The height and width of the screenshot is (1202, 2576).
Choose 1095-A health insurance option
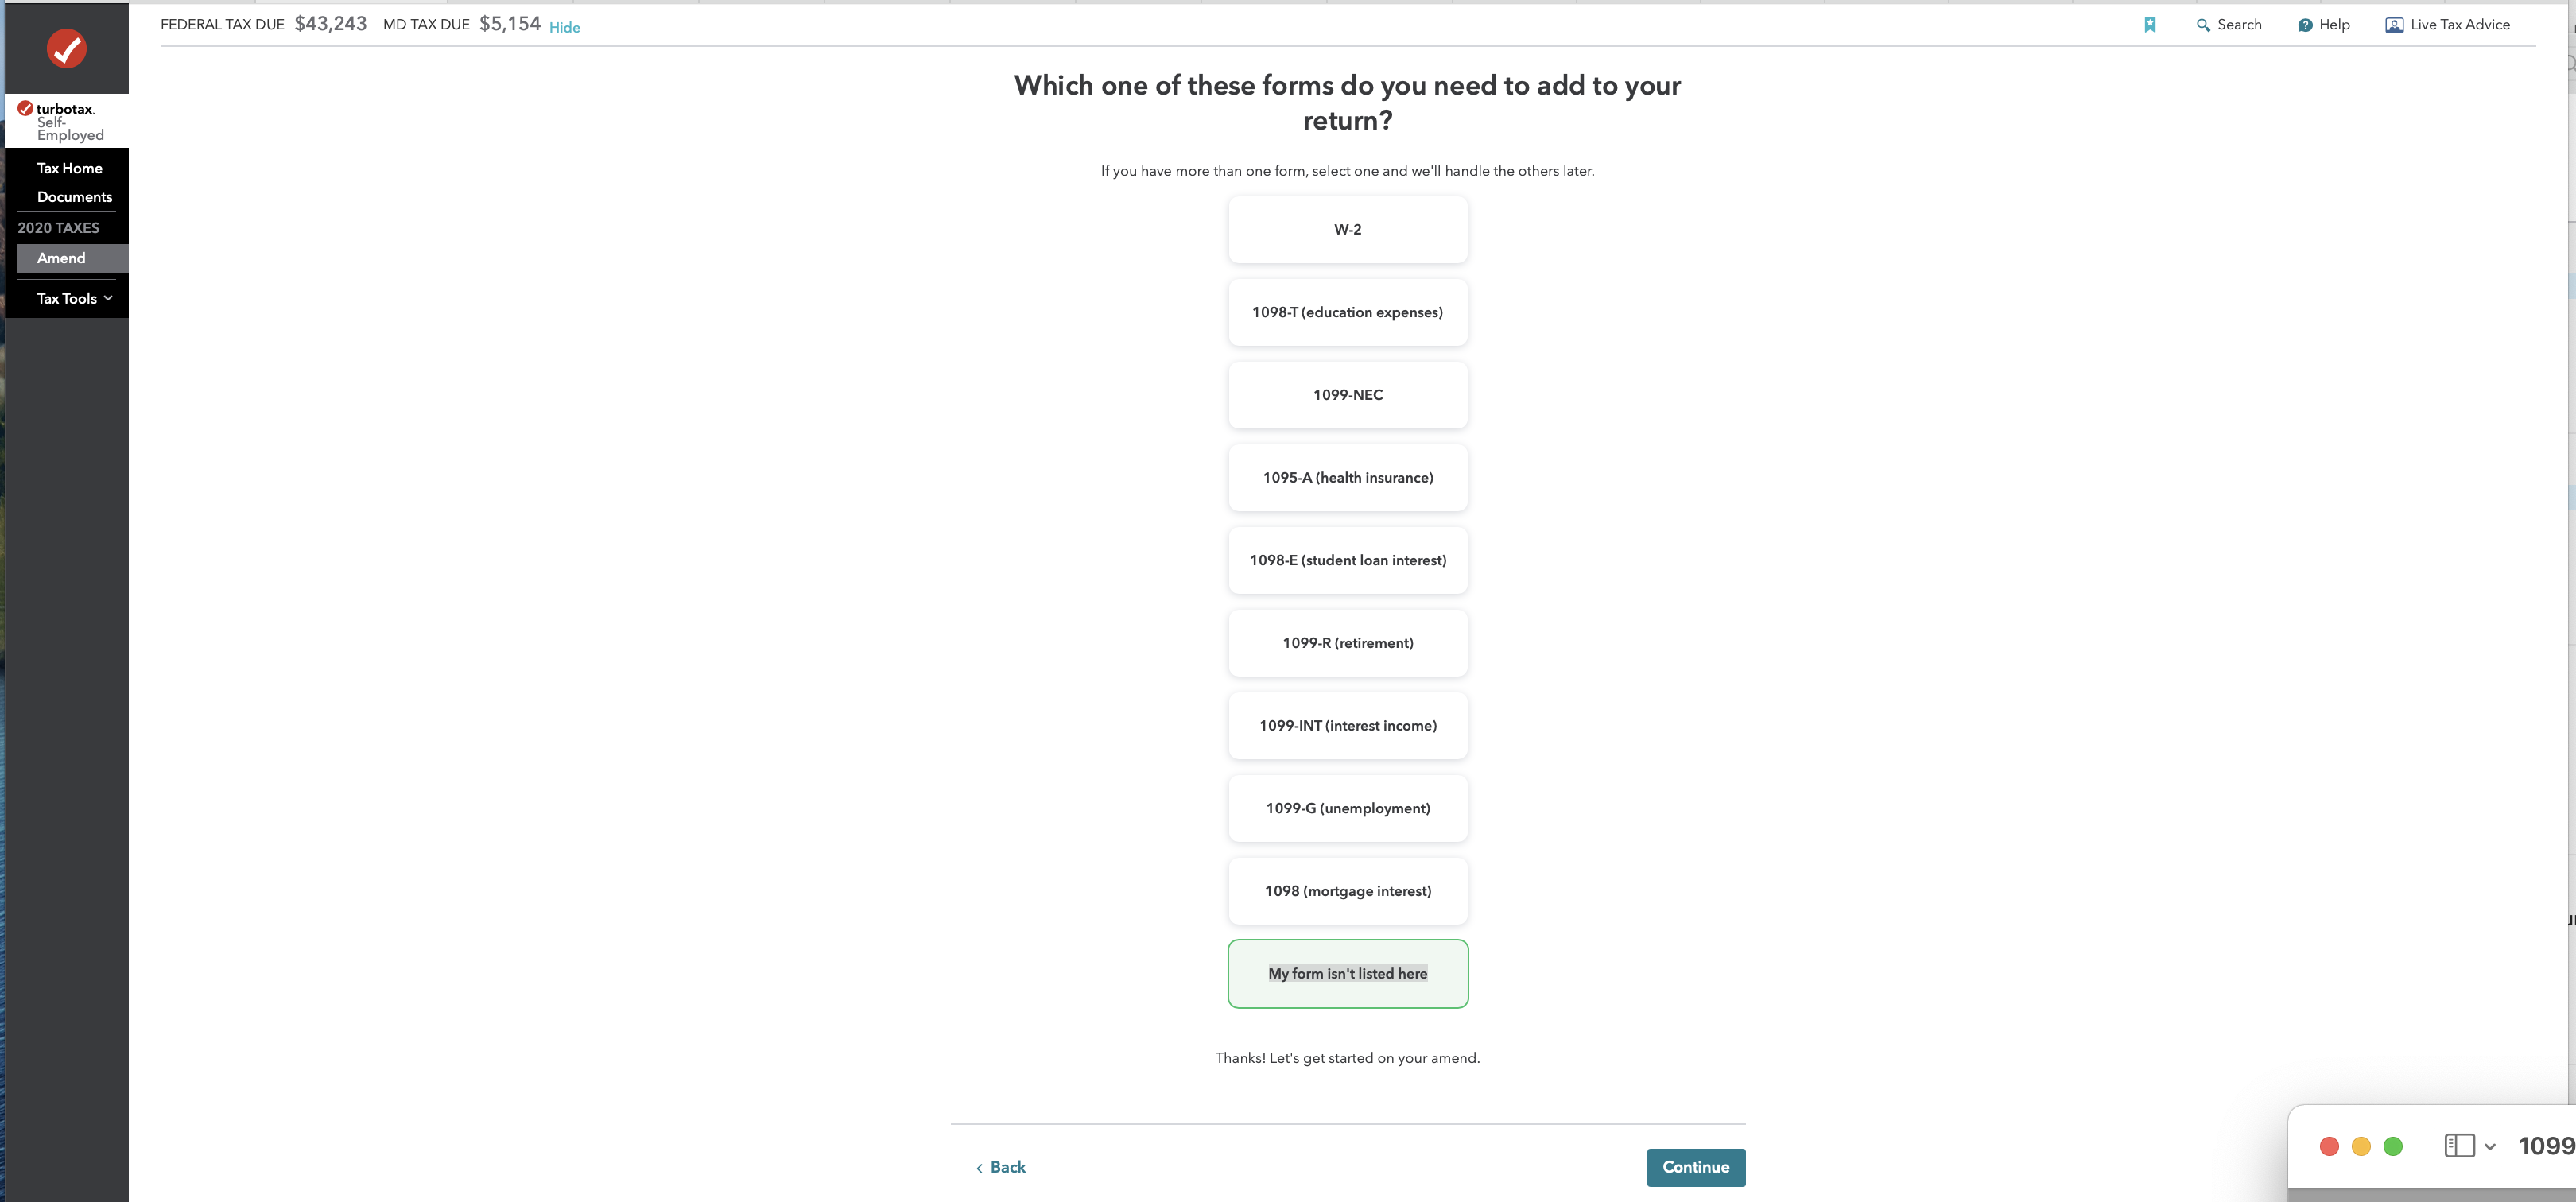(1347, 478)
